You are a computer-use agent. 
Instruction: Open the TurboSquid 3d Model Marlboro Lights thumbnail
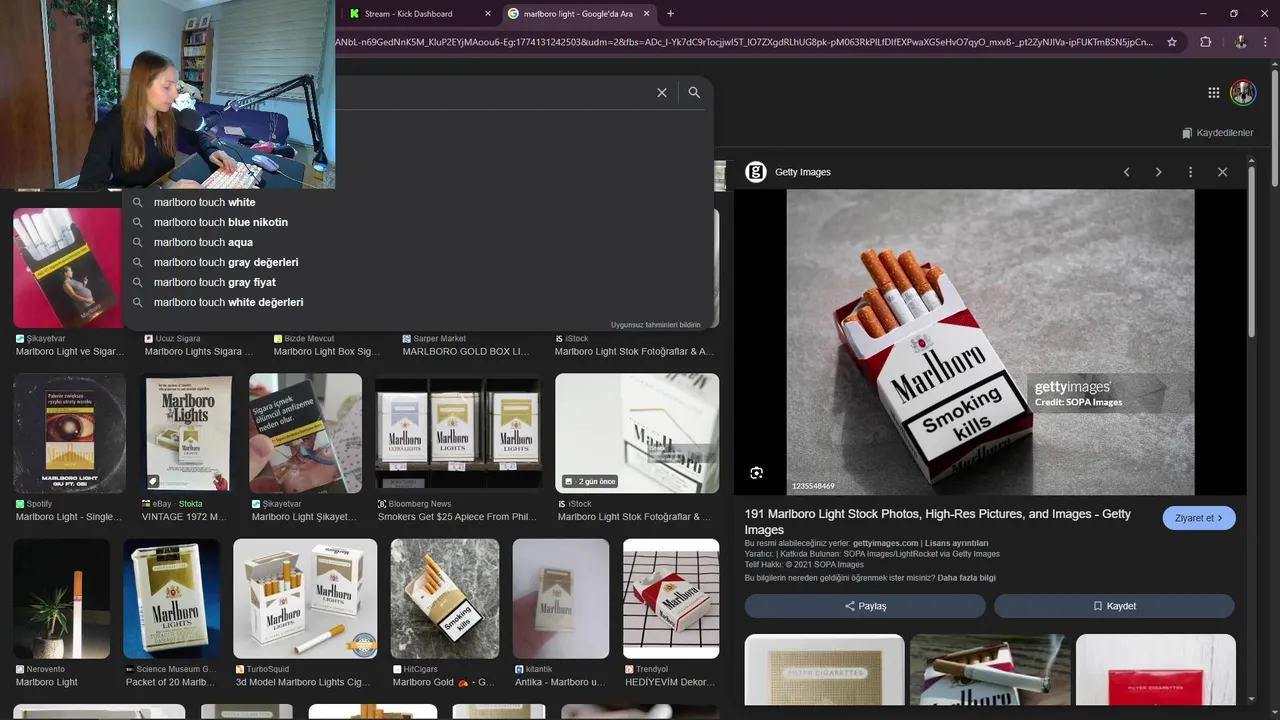(x=305, y=598)
